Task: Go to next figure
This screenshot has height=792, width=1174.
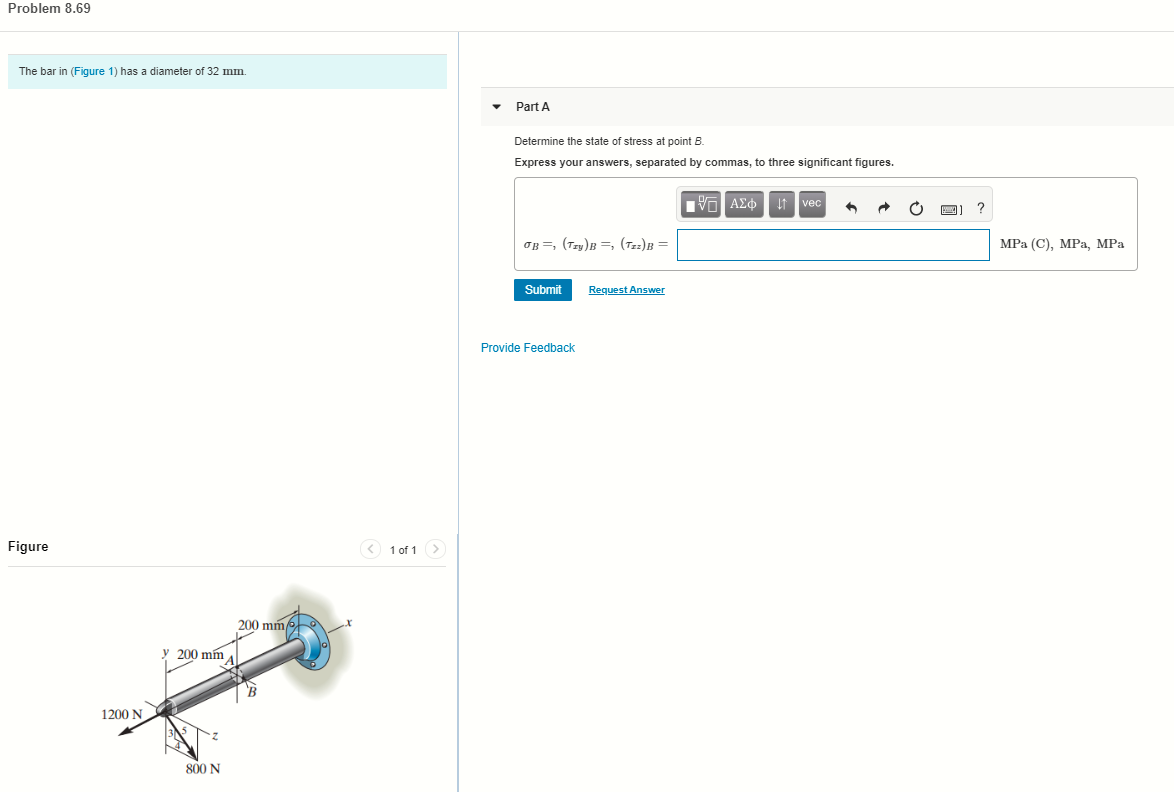Action: pos(435,549)
